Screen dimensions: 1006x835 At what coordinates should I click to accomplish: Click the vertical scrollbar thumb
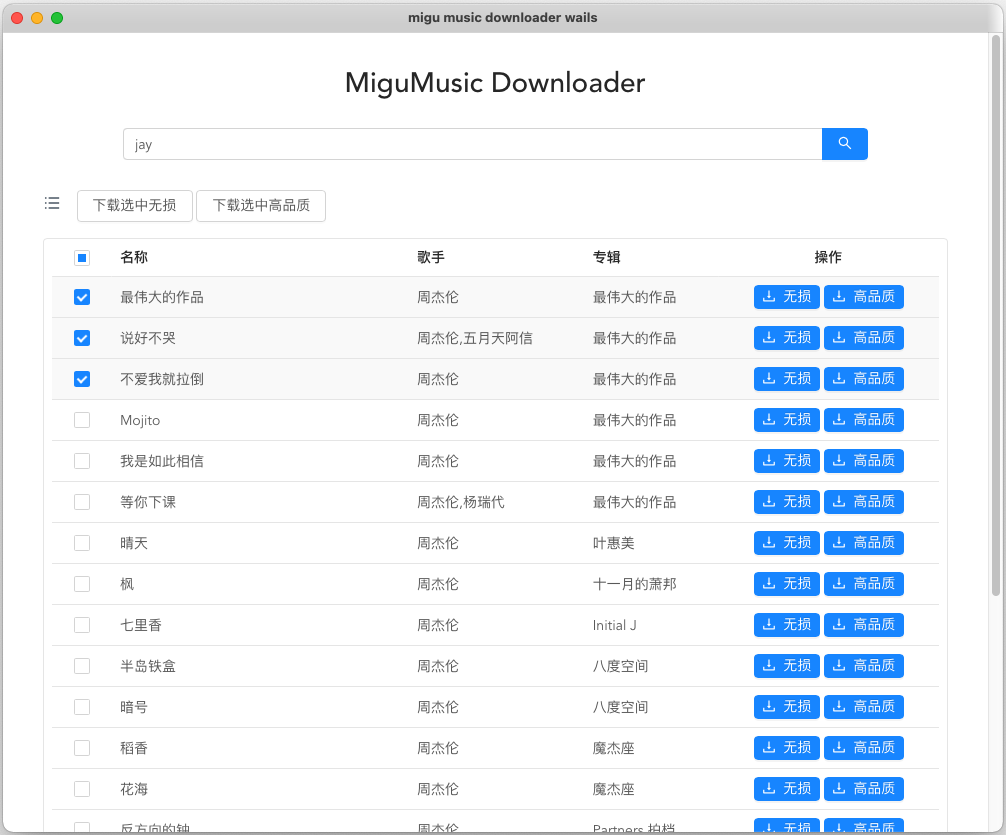[996, 316]
